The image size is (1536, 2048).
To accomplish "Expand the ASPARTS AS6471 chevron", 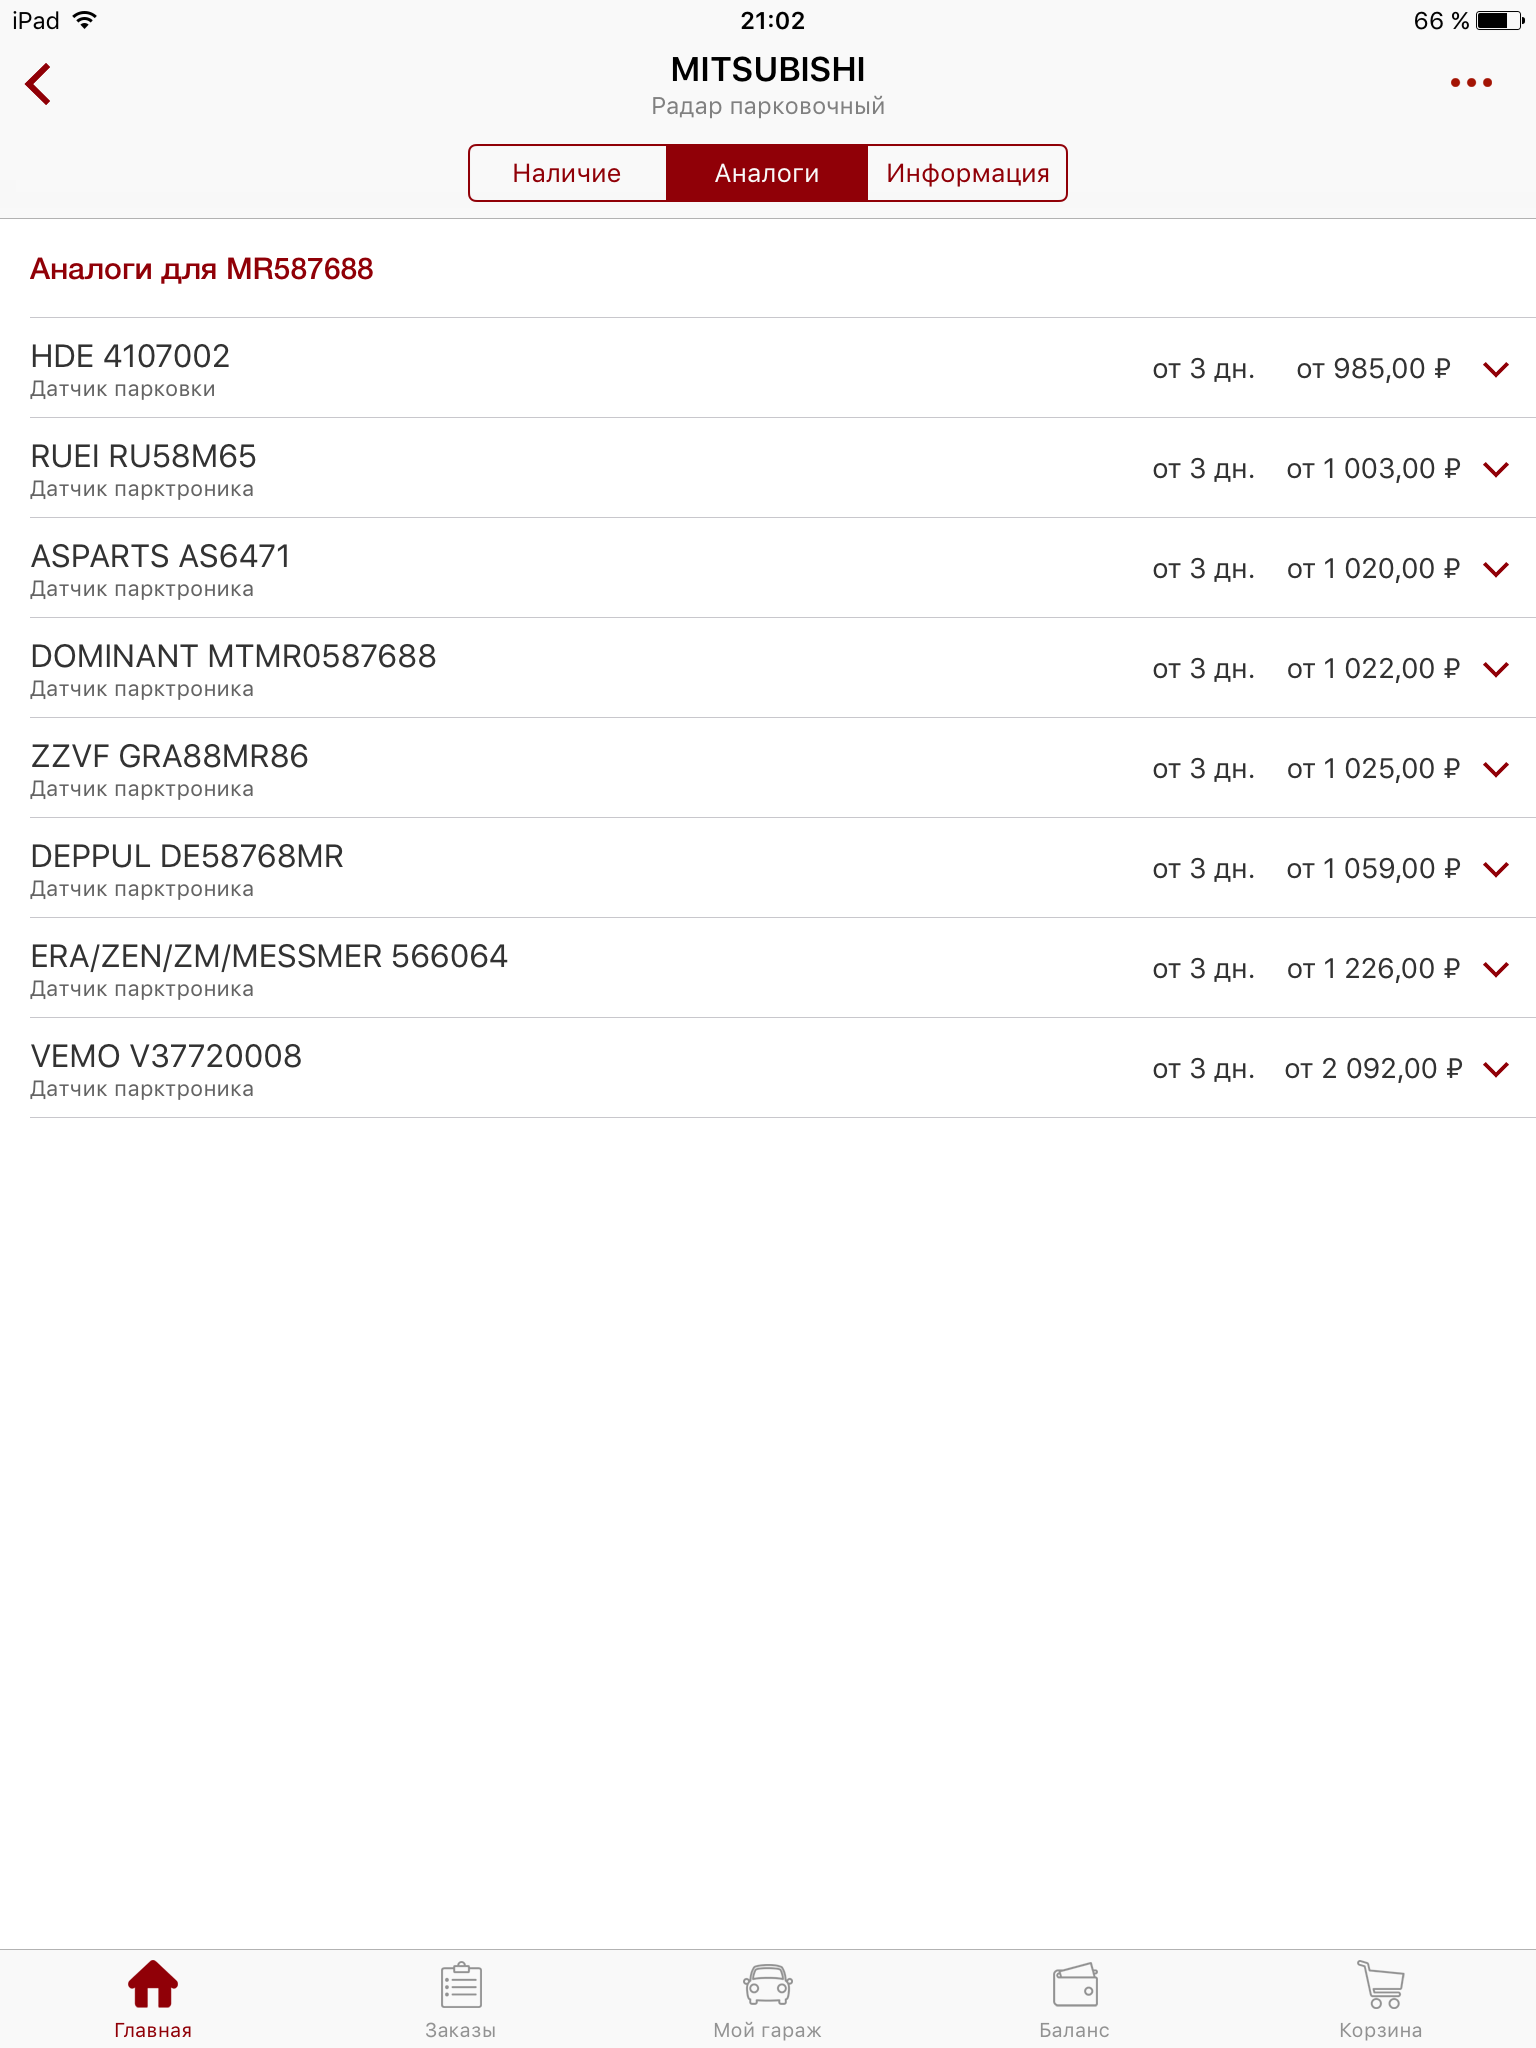I will click(1496, 569).
